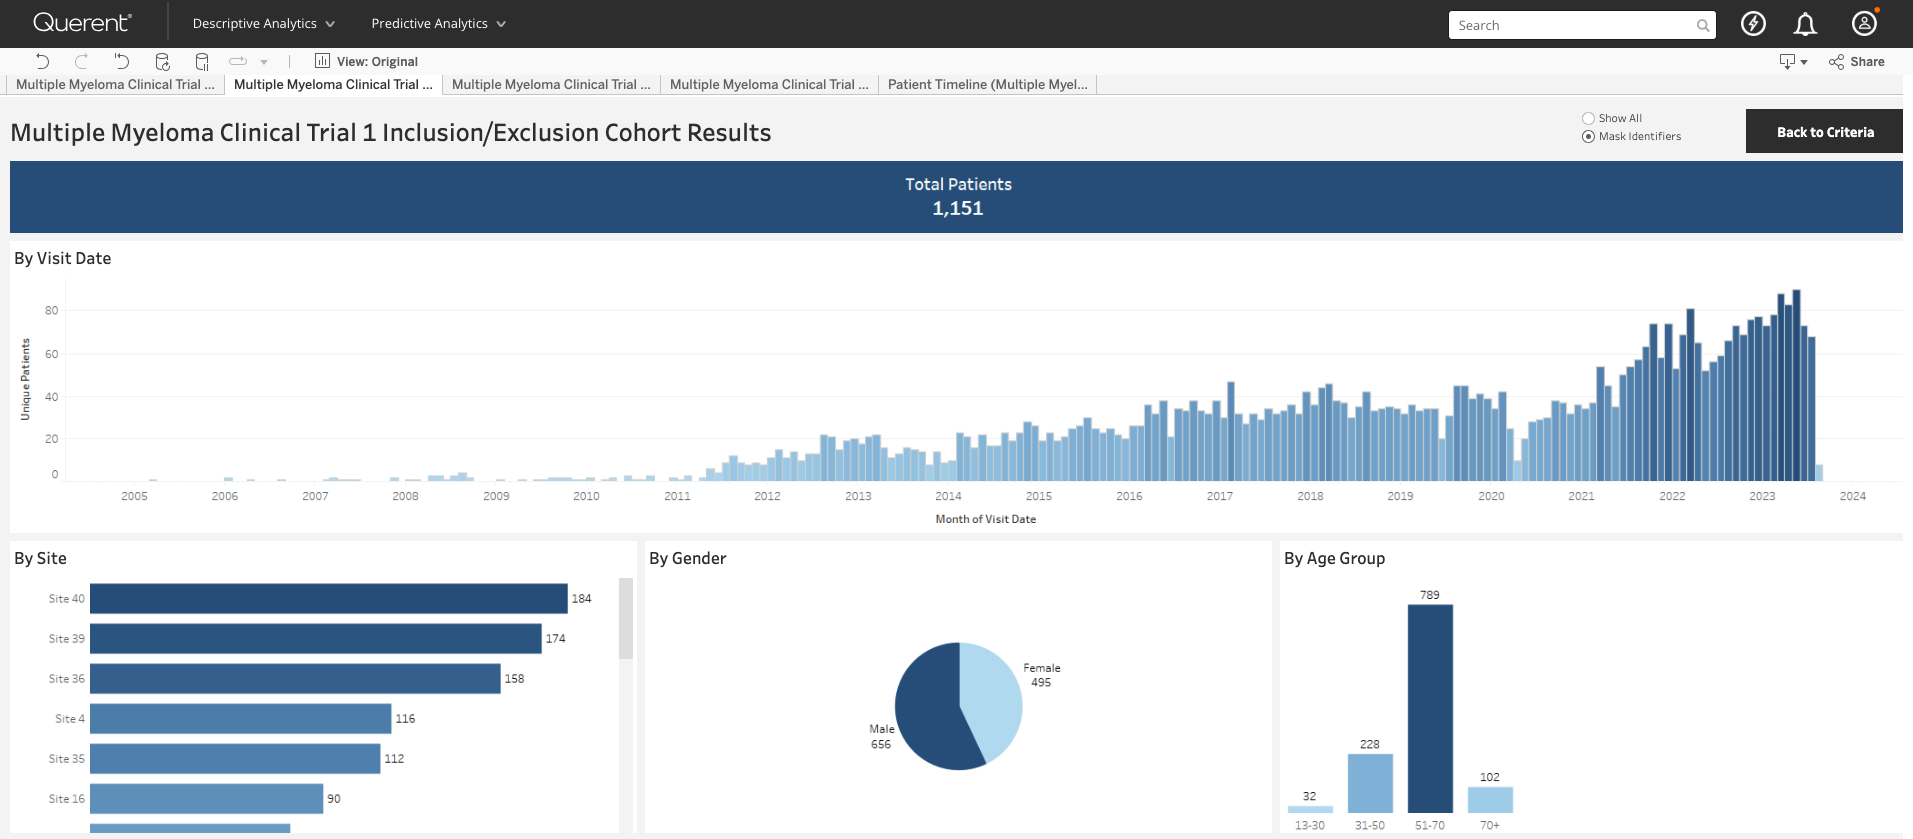Click the 'Male 656' label
Image resolution: width=1913 pixels, height=839 pixels.
[881, 737]
